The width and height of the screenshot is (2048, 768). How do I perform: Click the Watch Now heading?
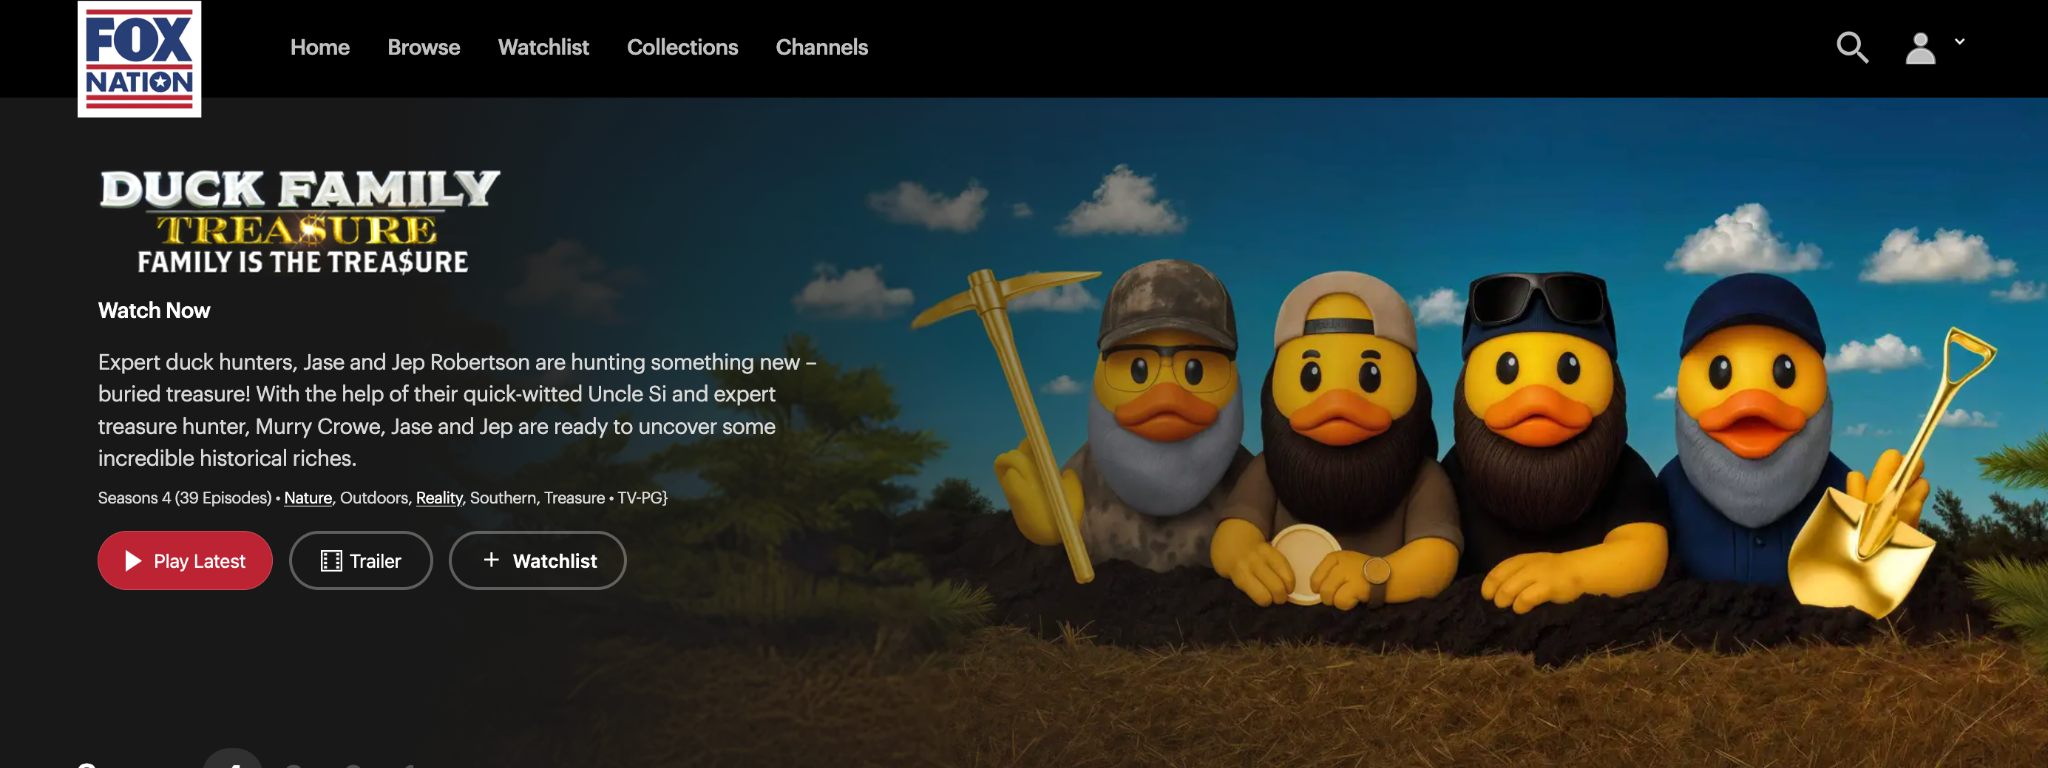tap(154, 311)
